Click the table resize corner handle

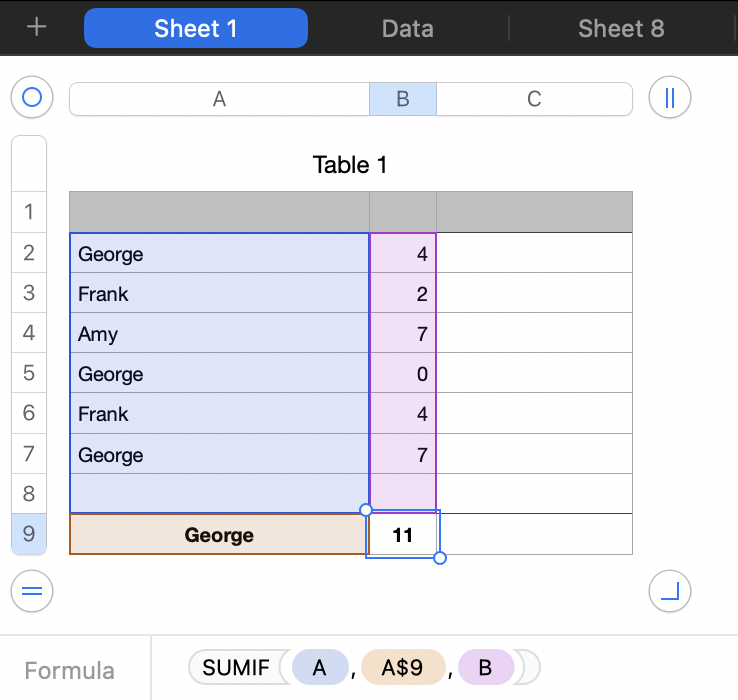click(670, 591)
